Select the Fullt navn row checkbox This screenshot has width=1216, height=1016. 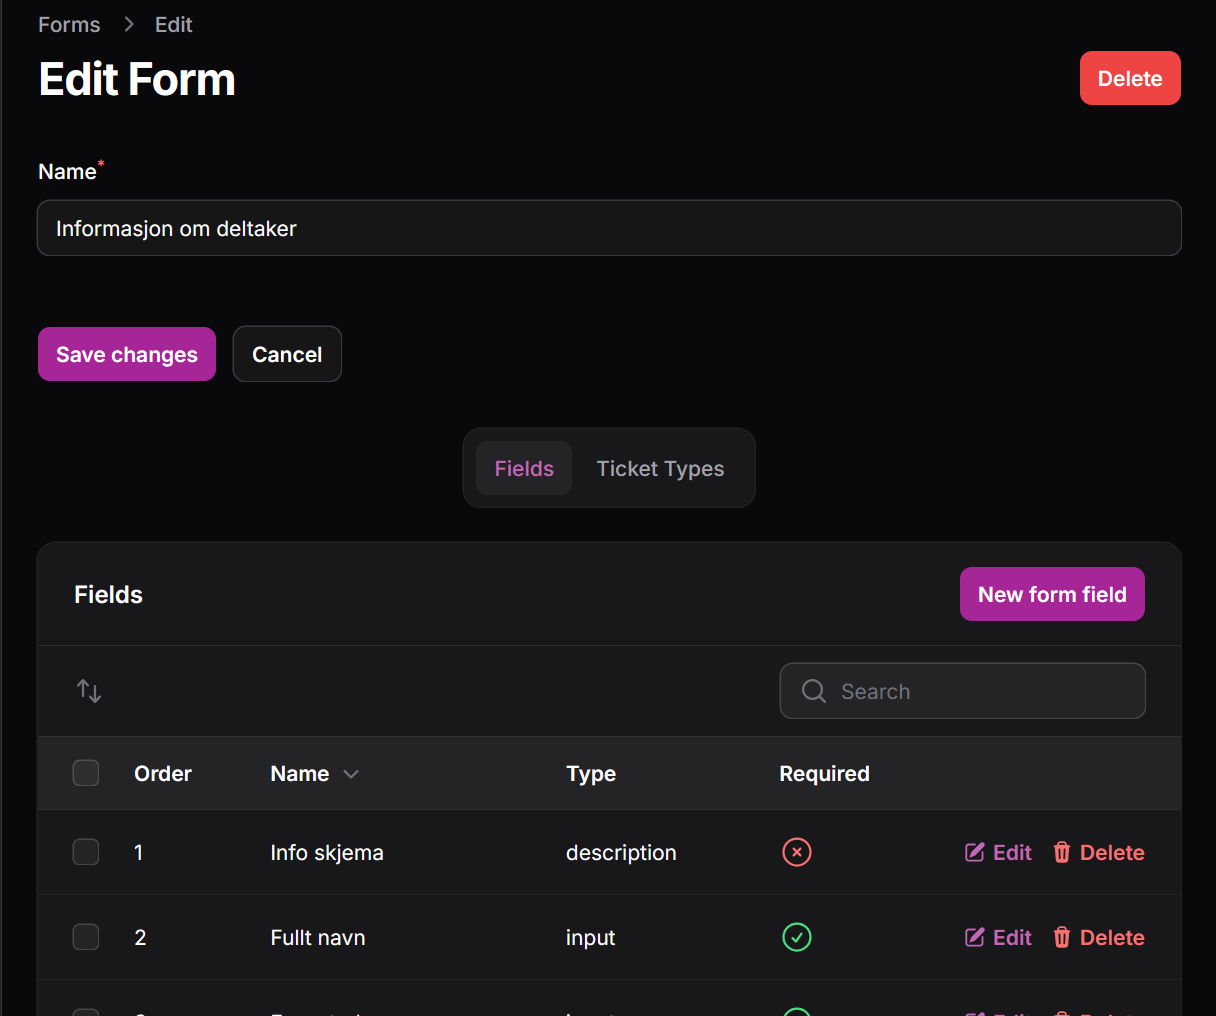coord(86,937)
